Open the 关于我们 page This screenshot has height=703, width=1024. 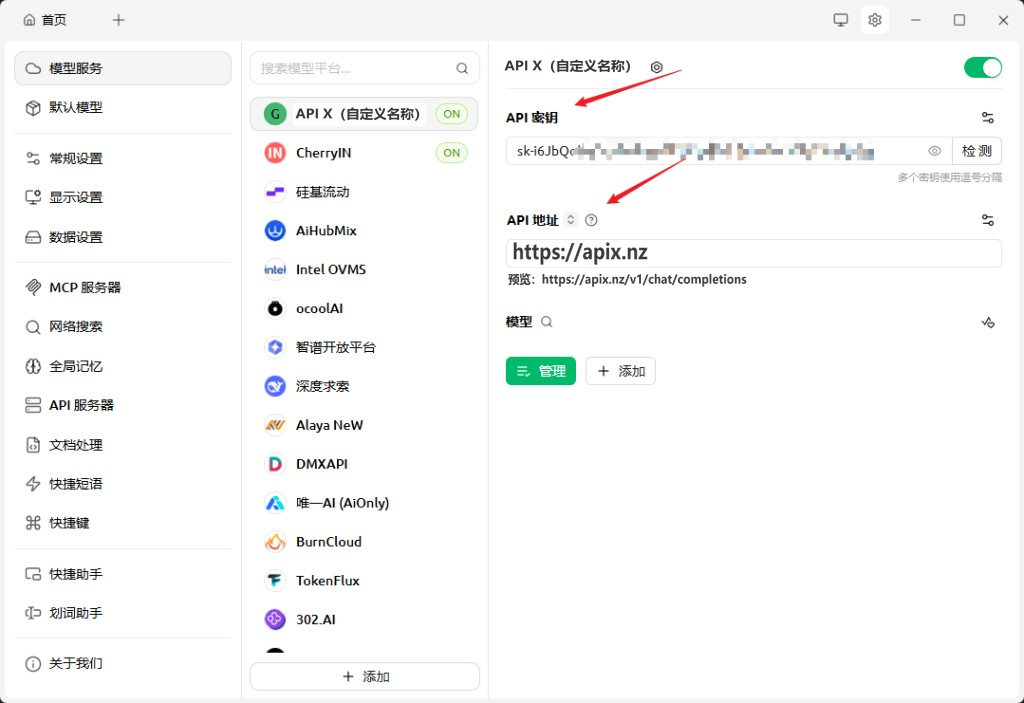[123, 664]
